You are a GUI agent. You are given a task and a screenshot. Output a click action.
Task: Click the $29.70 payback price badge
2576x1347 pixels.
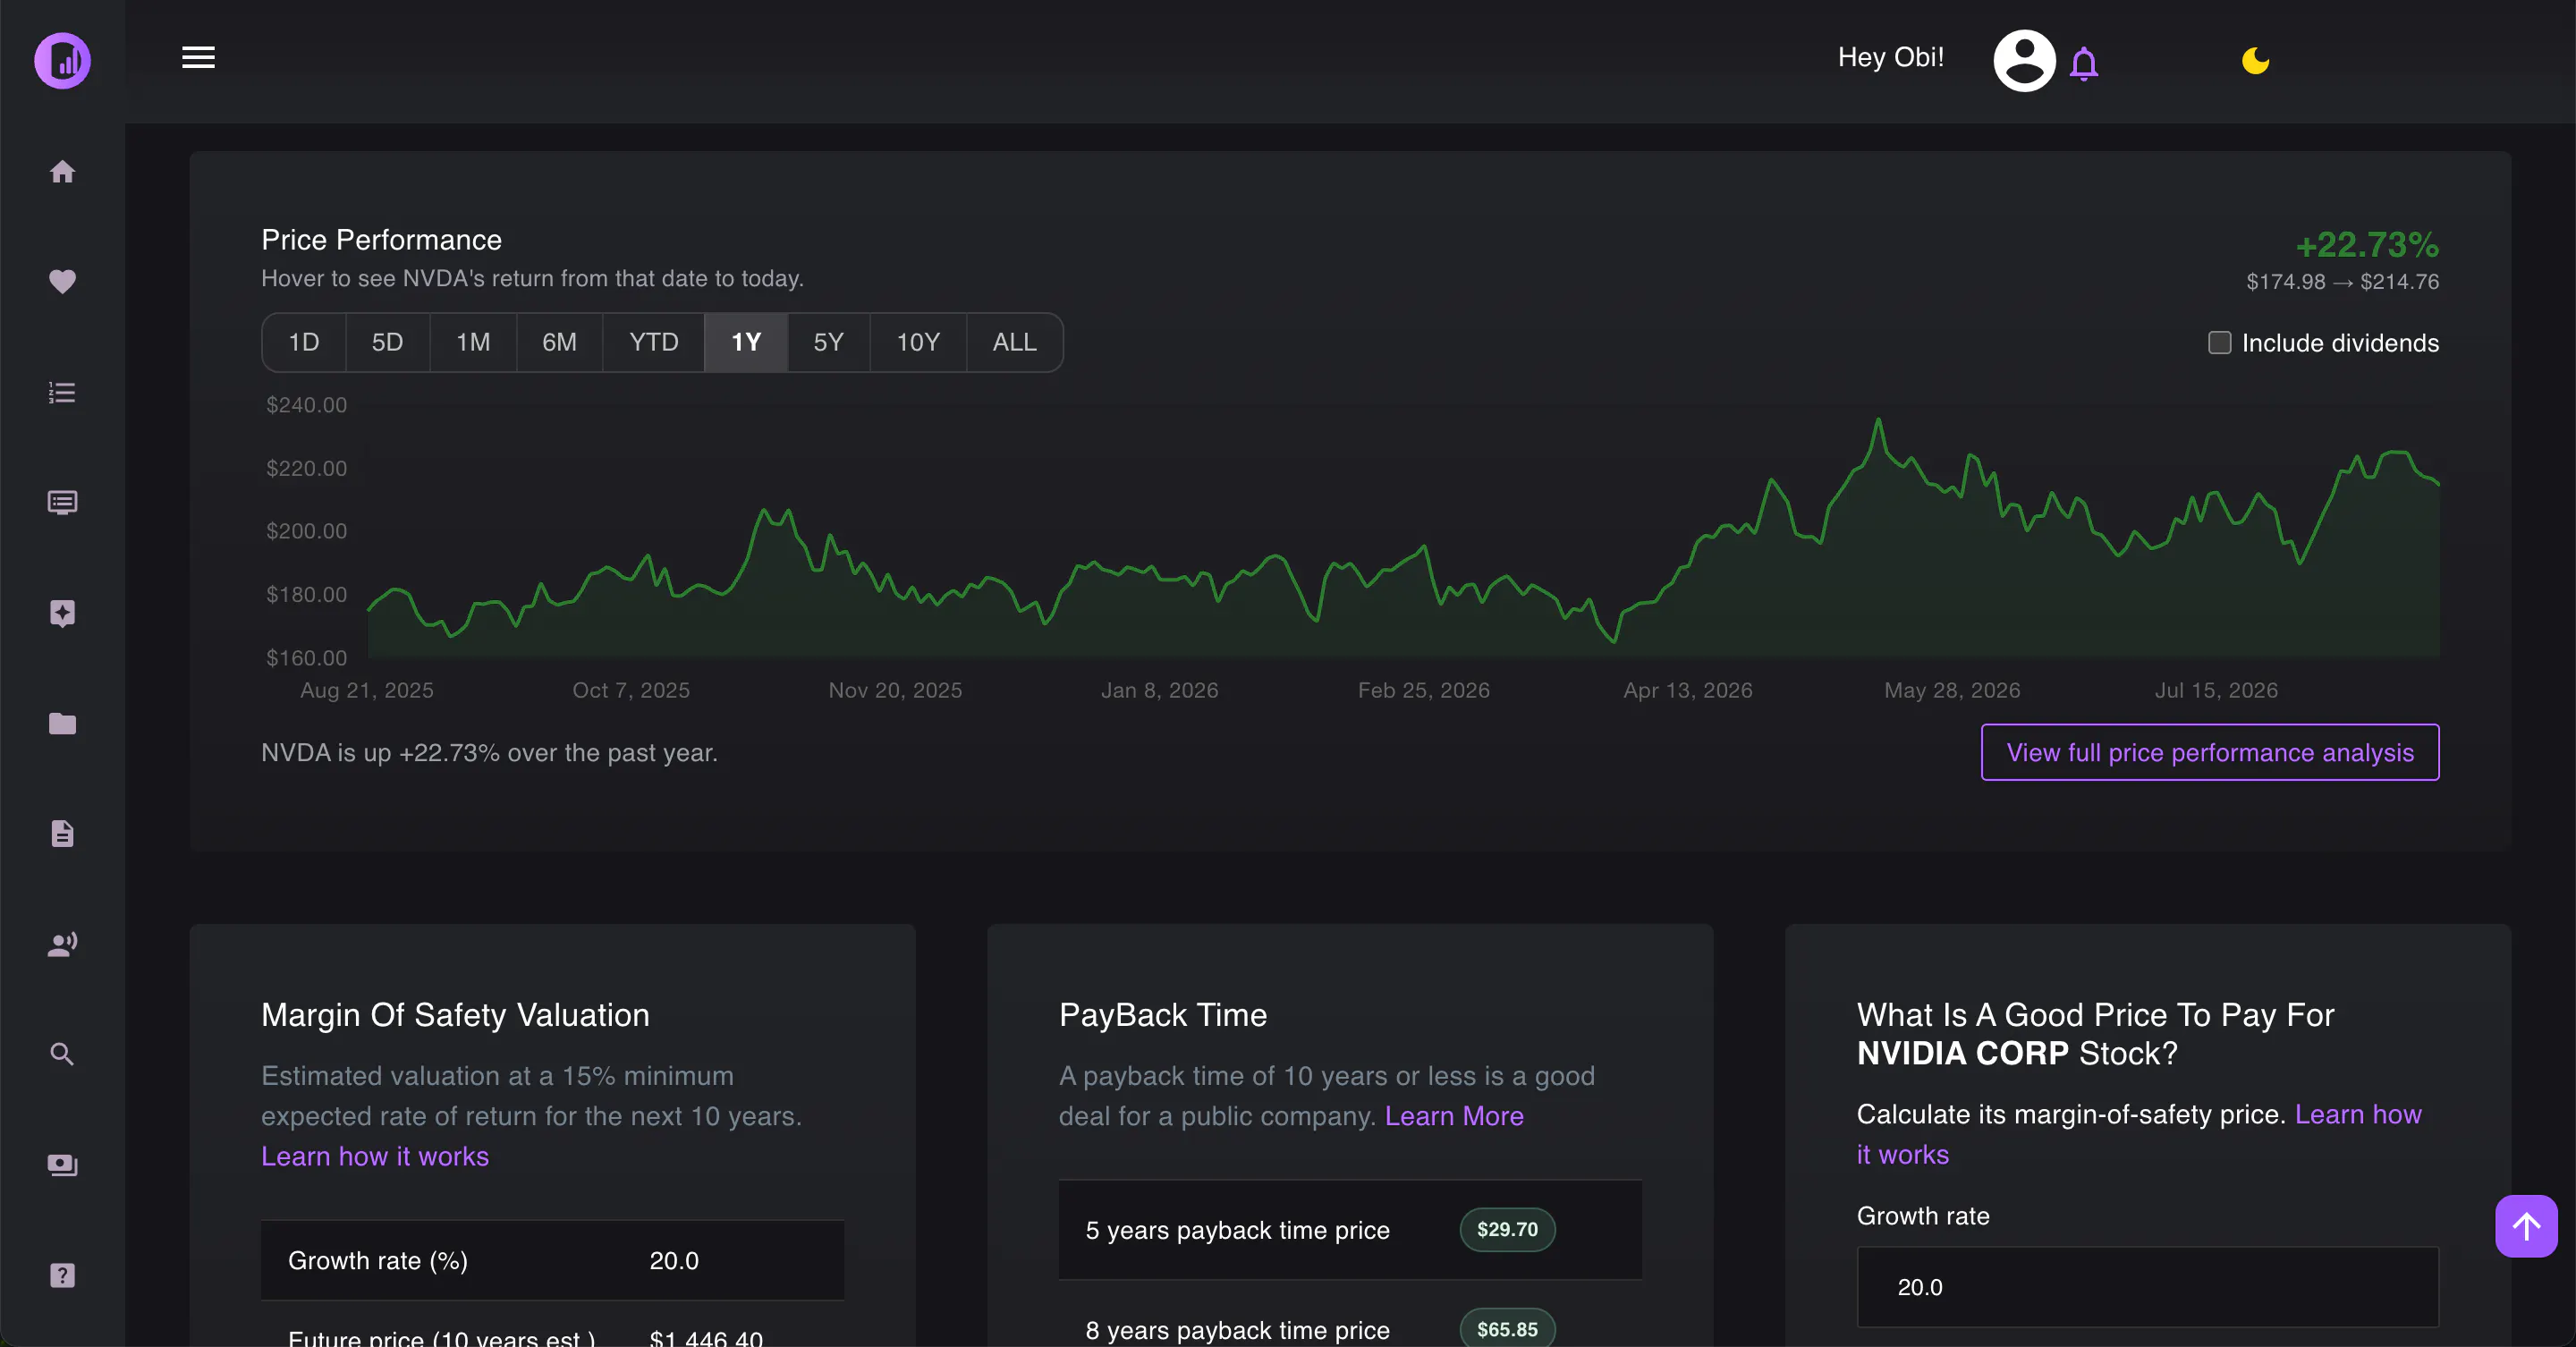[x=1507, y=1229]
